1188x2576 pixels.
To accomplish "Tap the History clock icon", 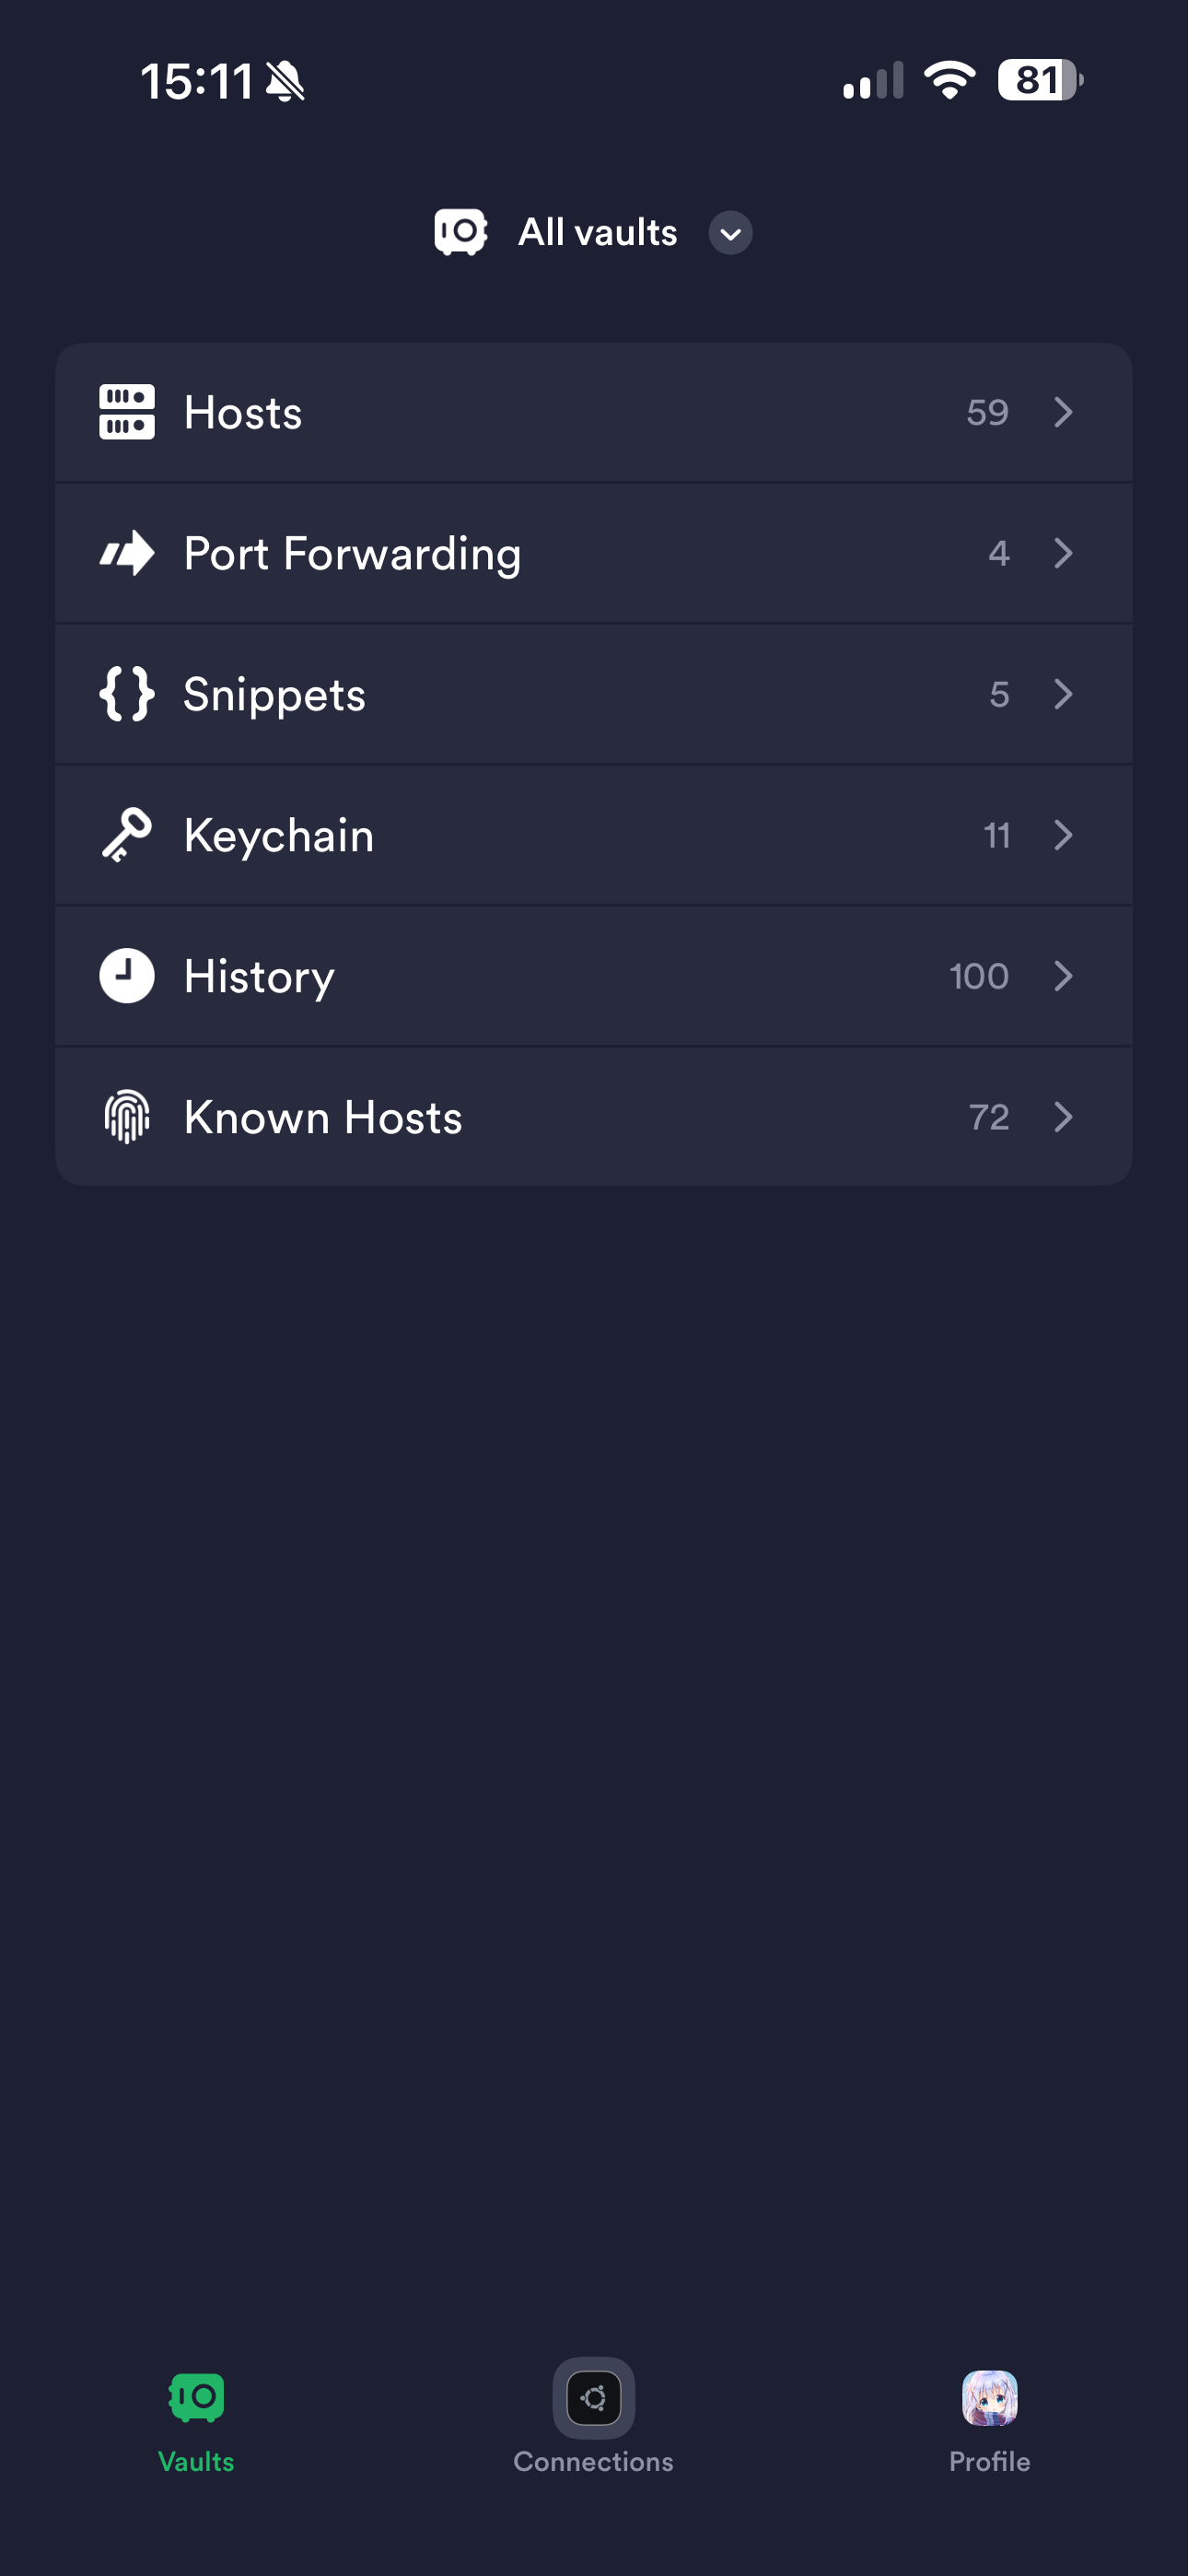I will point(127,976).
